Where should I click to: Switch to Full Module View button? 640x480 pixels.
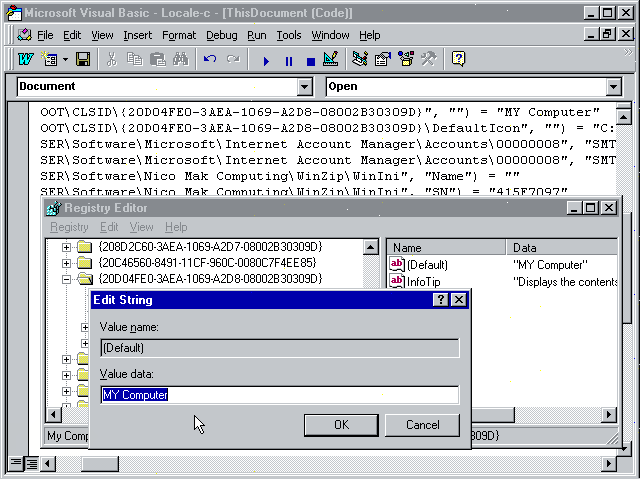pos(31,463)
